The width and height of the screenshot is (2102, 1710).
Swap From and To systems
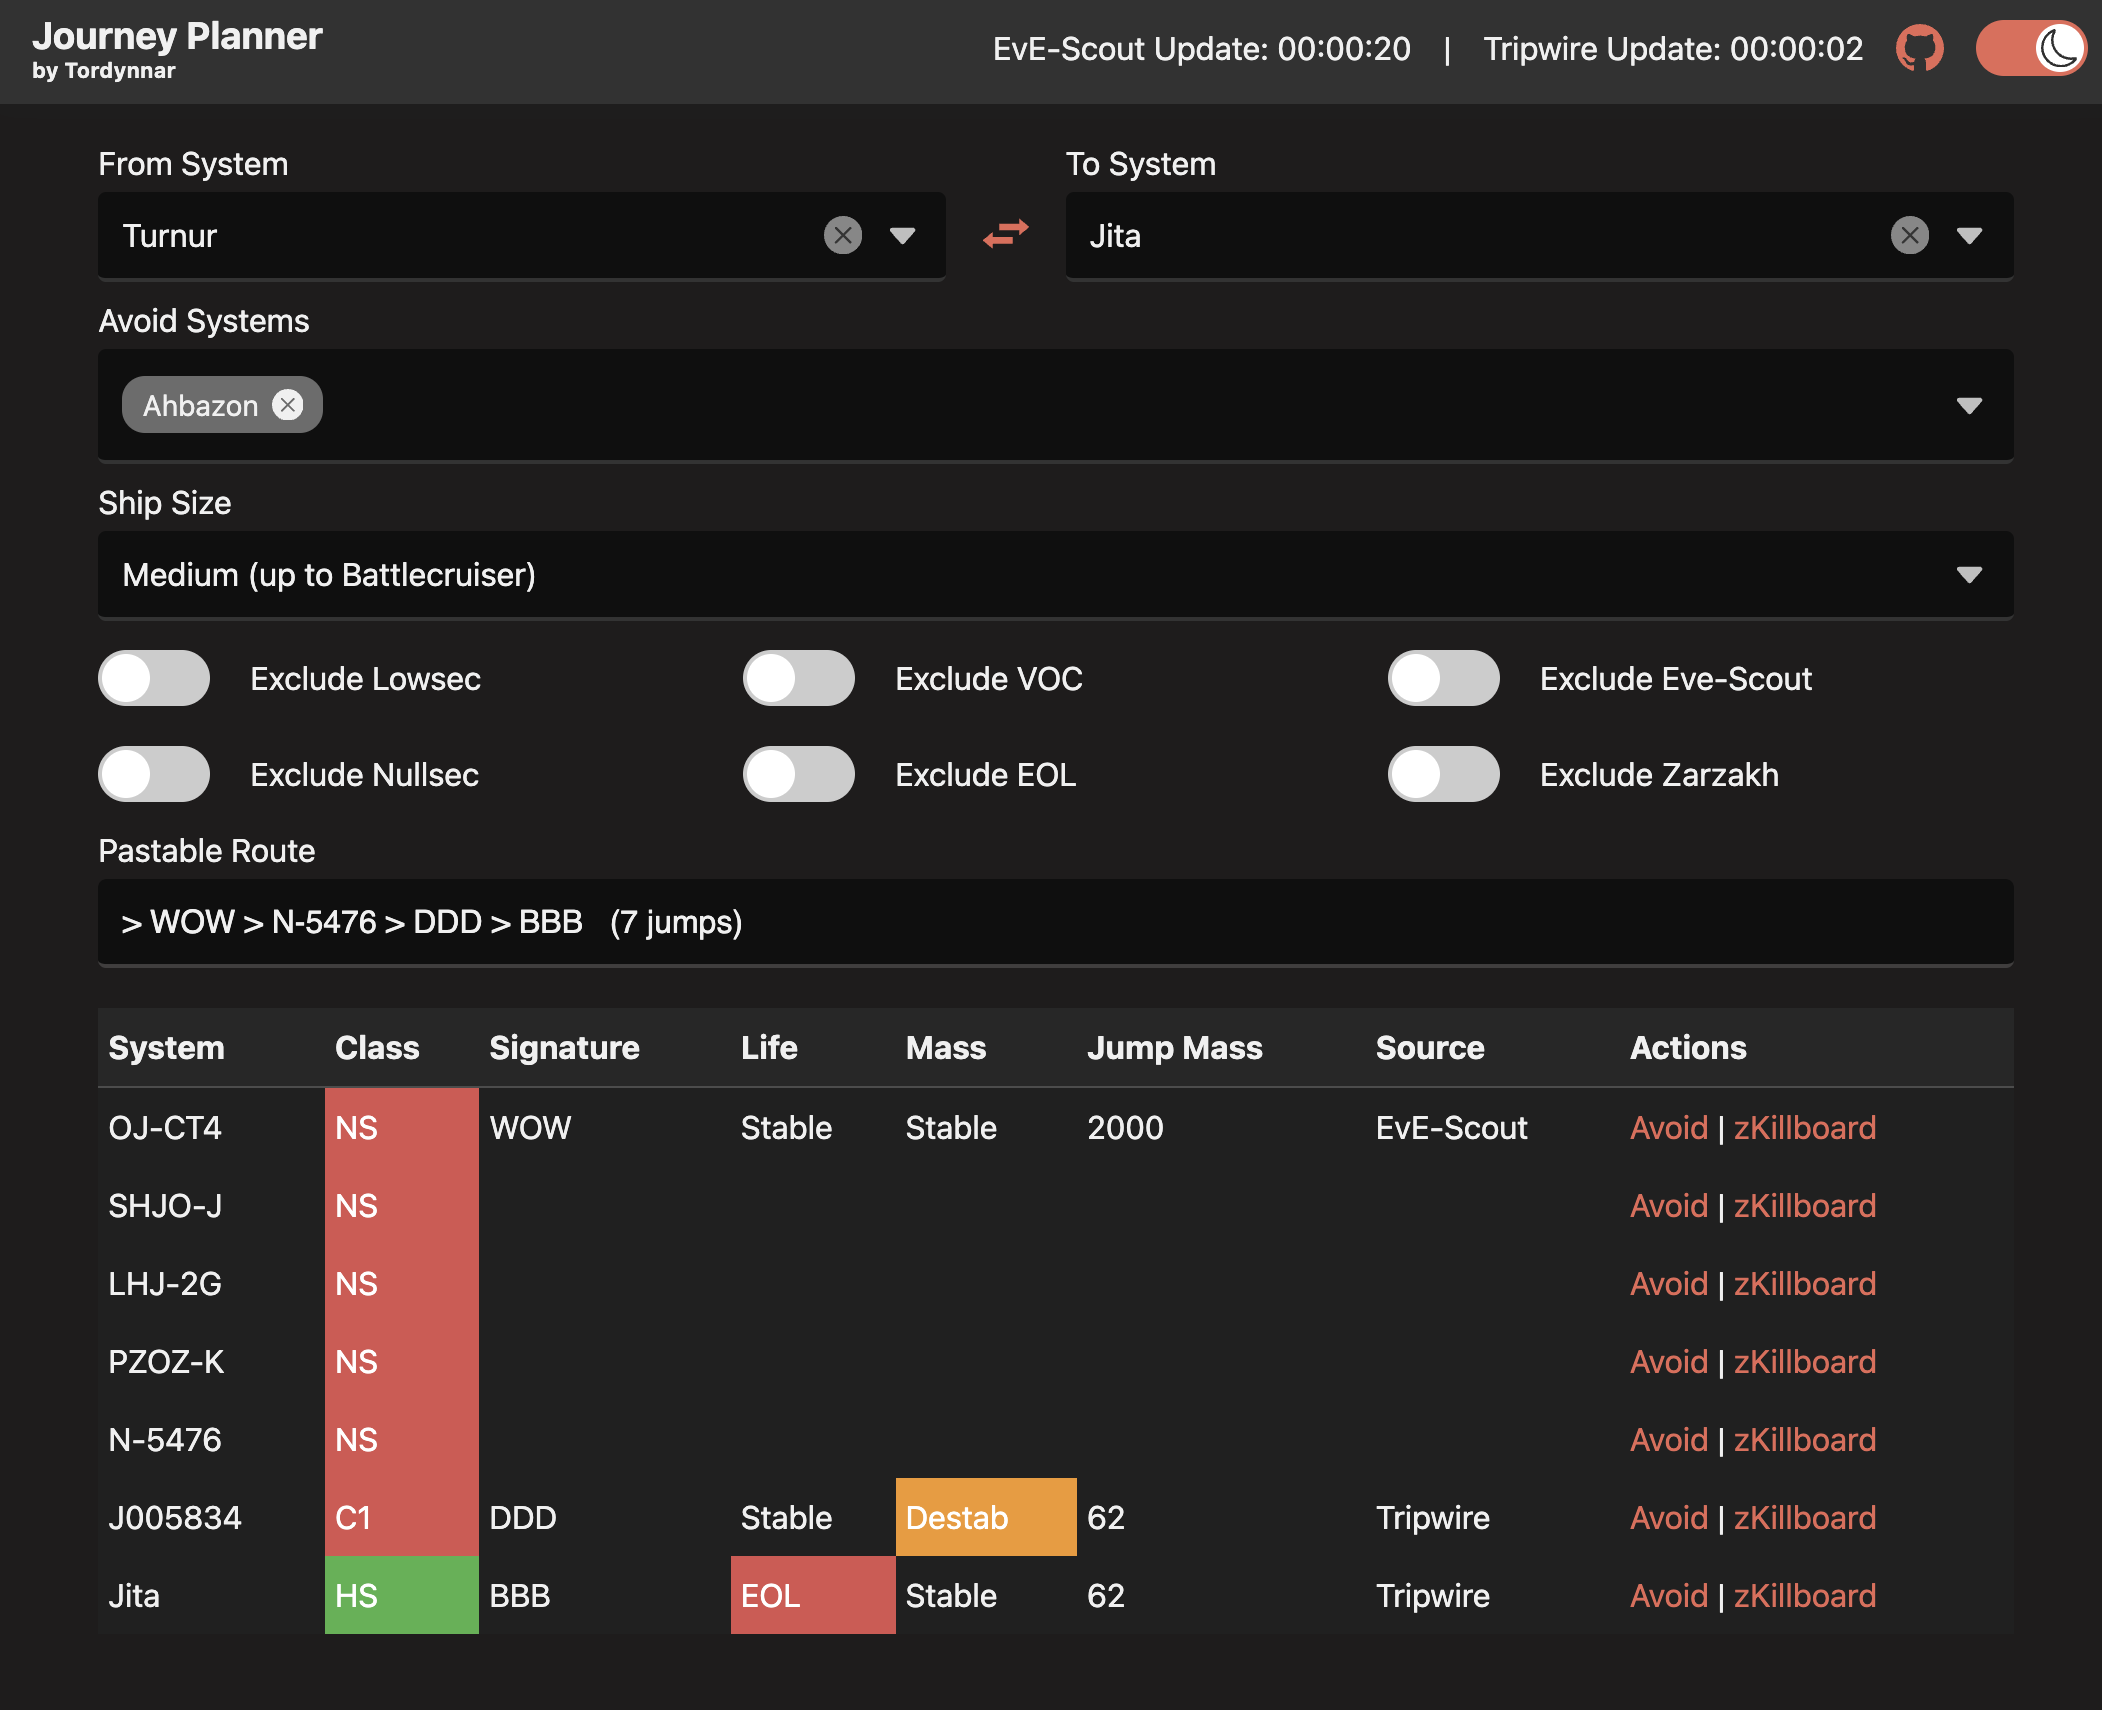point(1005,235)
